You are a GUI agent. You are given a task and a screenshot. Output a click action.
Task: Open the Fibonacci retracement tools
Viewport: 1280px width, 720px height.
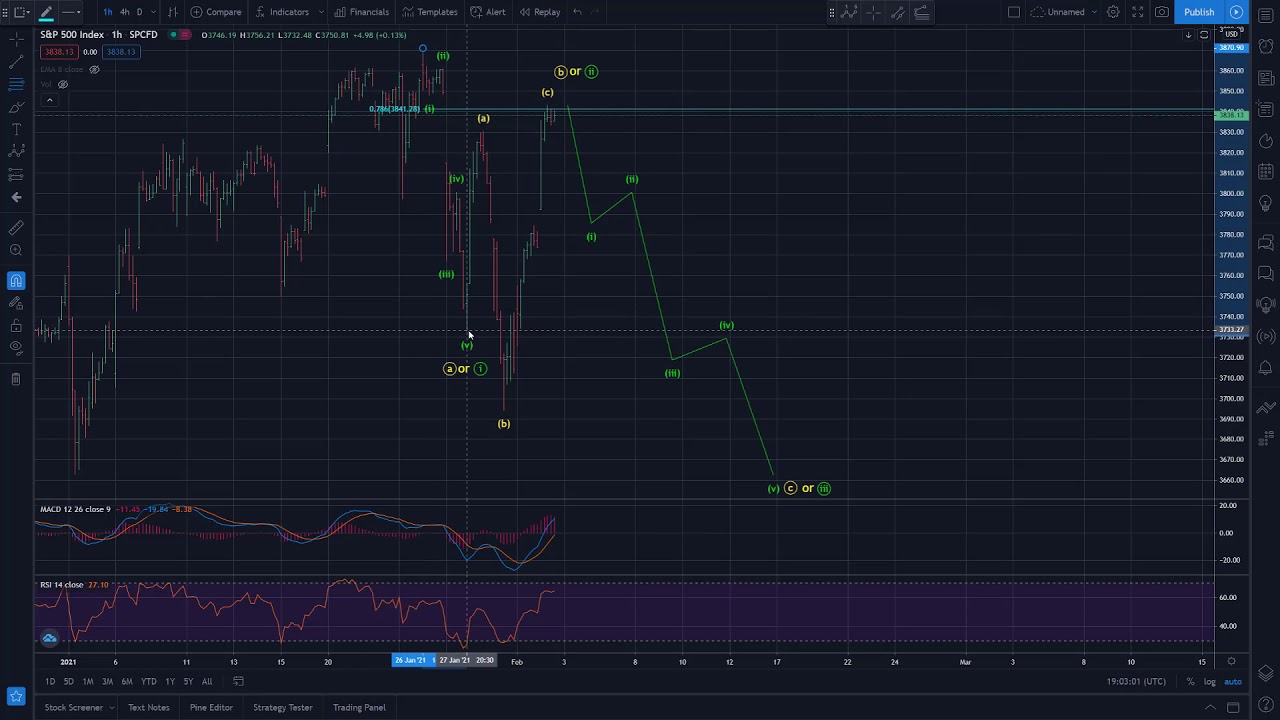(x=16, y=85)
